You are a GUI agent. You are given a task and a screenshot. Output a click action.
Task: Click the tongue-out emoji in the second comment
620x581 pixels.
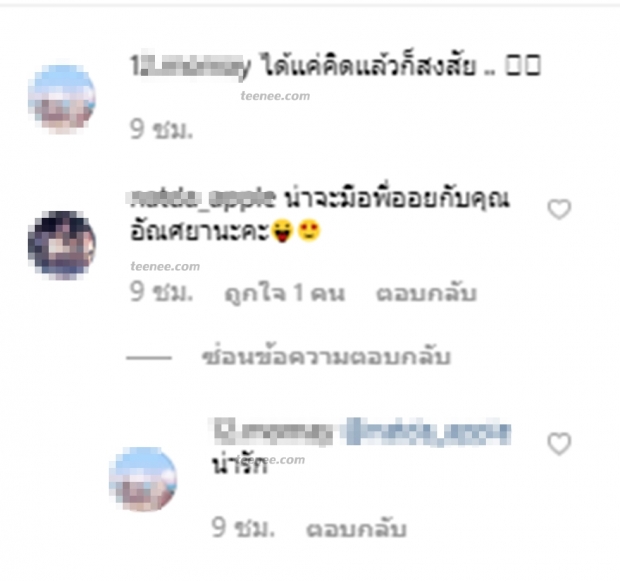[282, 231]
